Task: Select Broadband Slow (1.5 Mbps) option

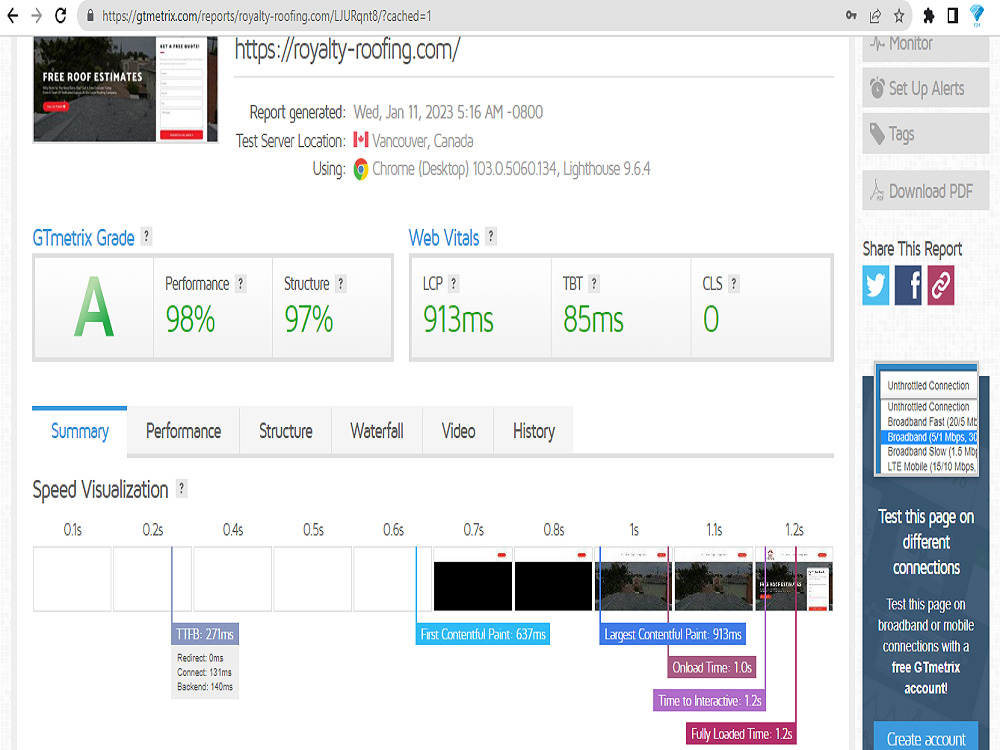Action: click(928, 452)
